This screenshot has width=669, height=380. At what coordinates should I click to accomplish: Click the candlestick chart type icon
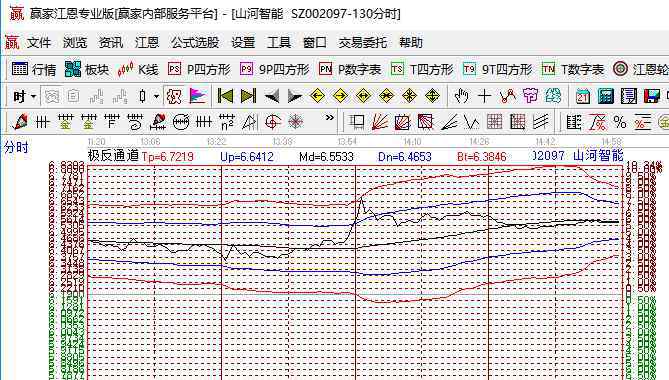click(143, 97)
